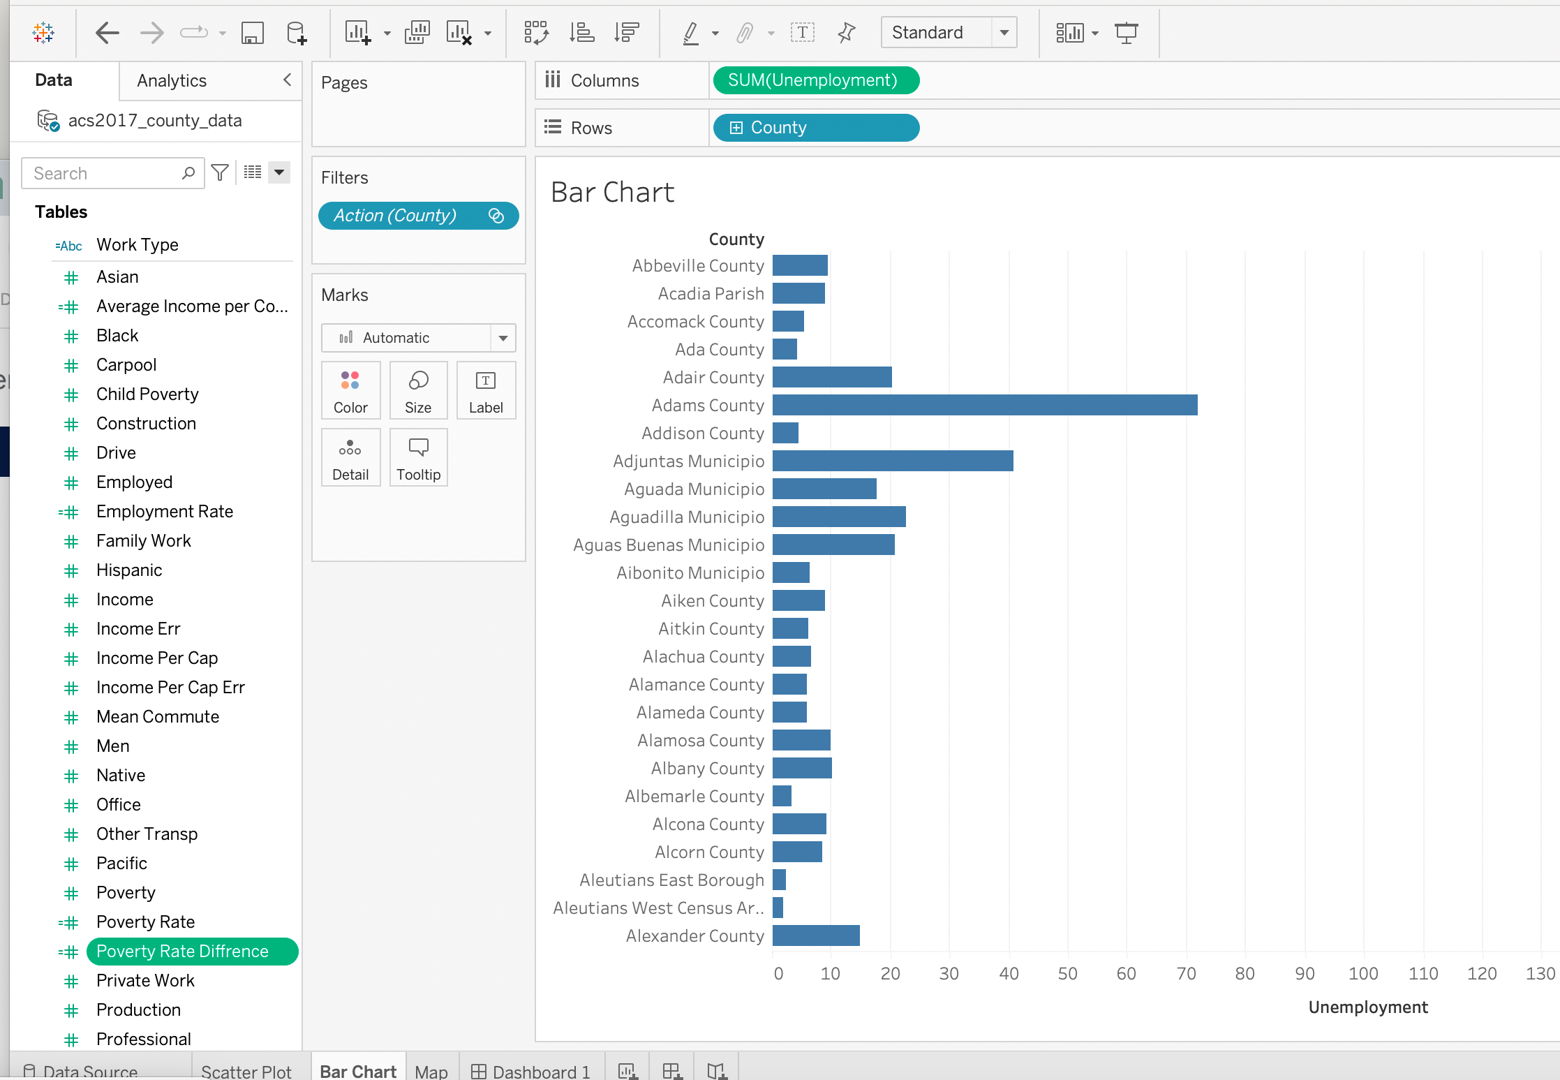Click the Duplicate worksheet toolbar icon
This screenshot has width=1560, height=1080.
pyautogui.click(x=417, y=33)
